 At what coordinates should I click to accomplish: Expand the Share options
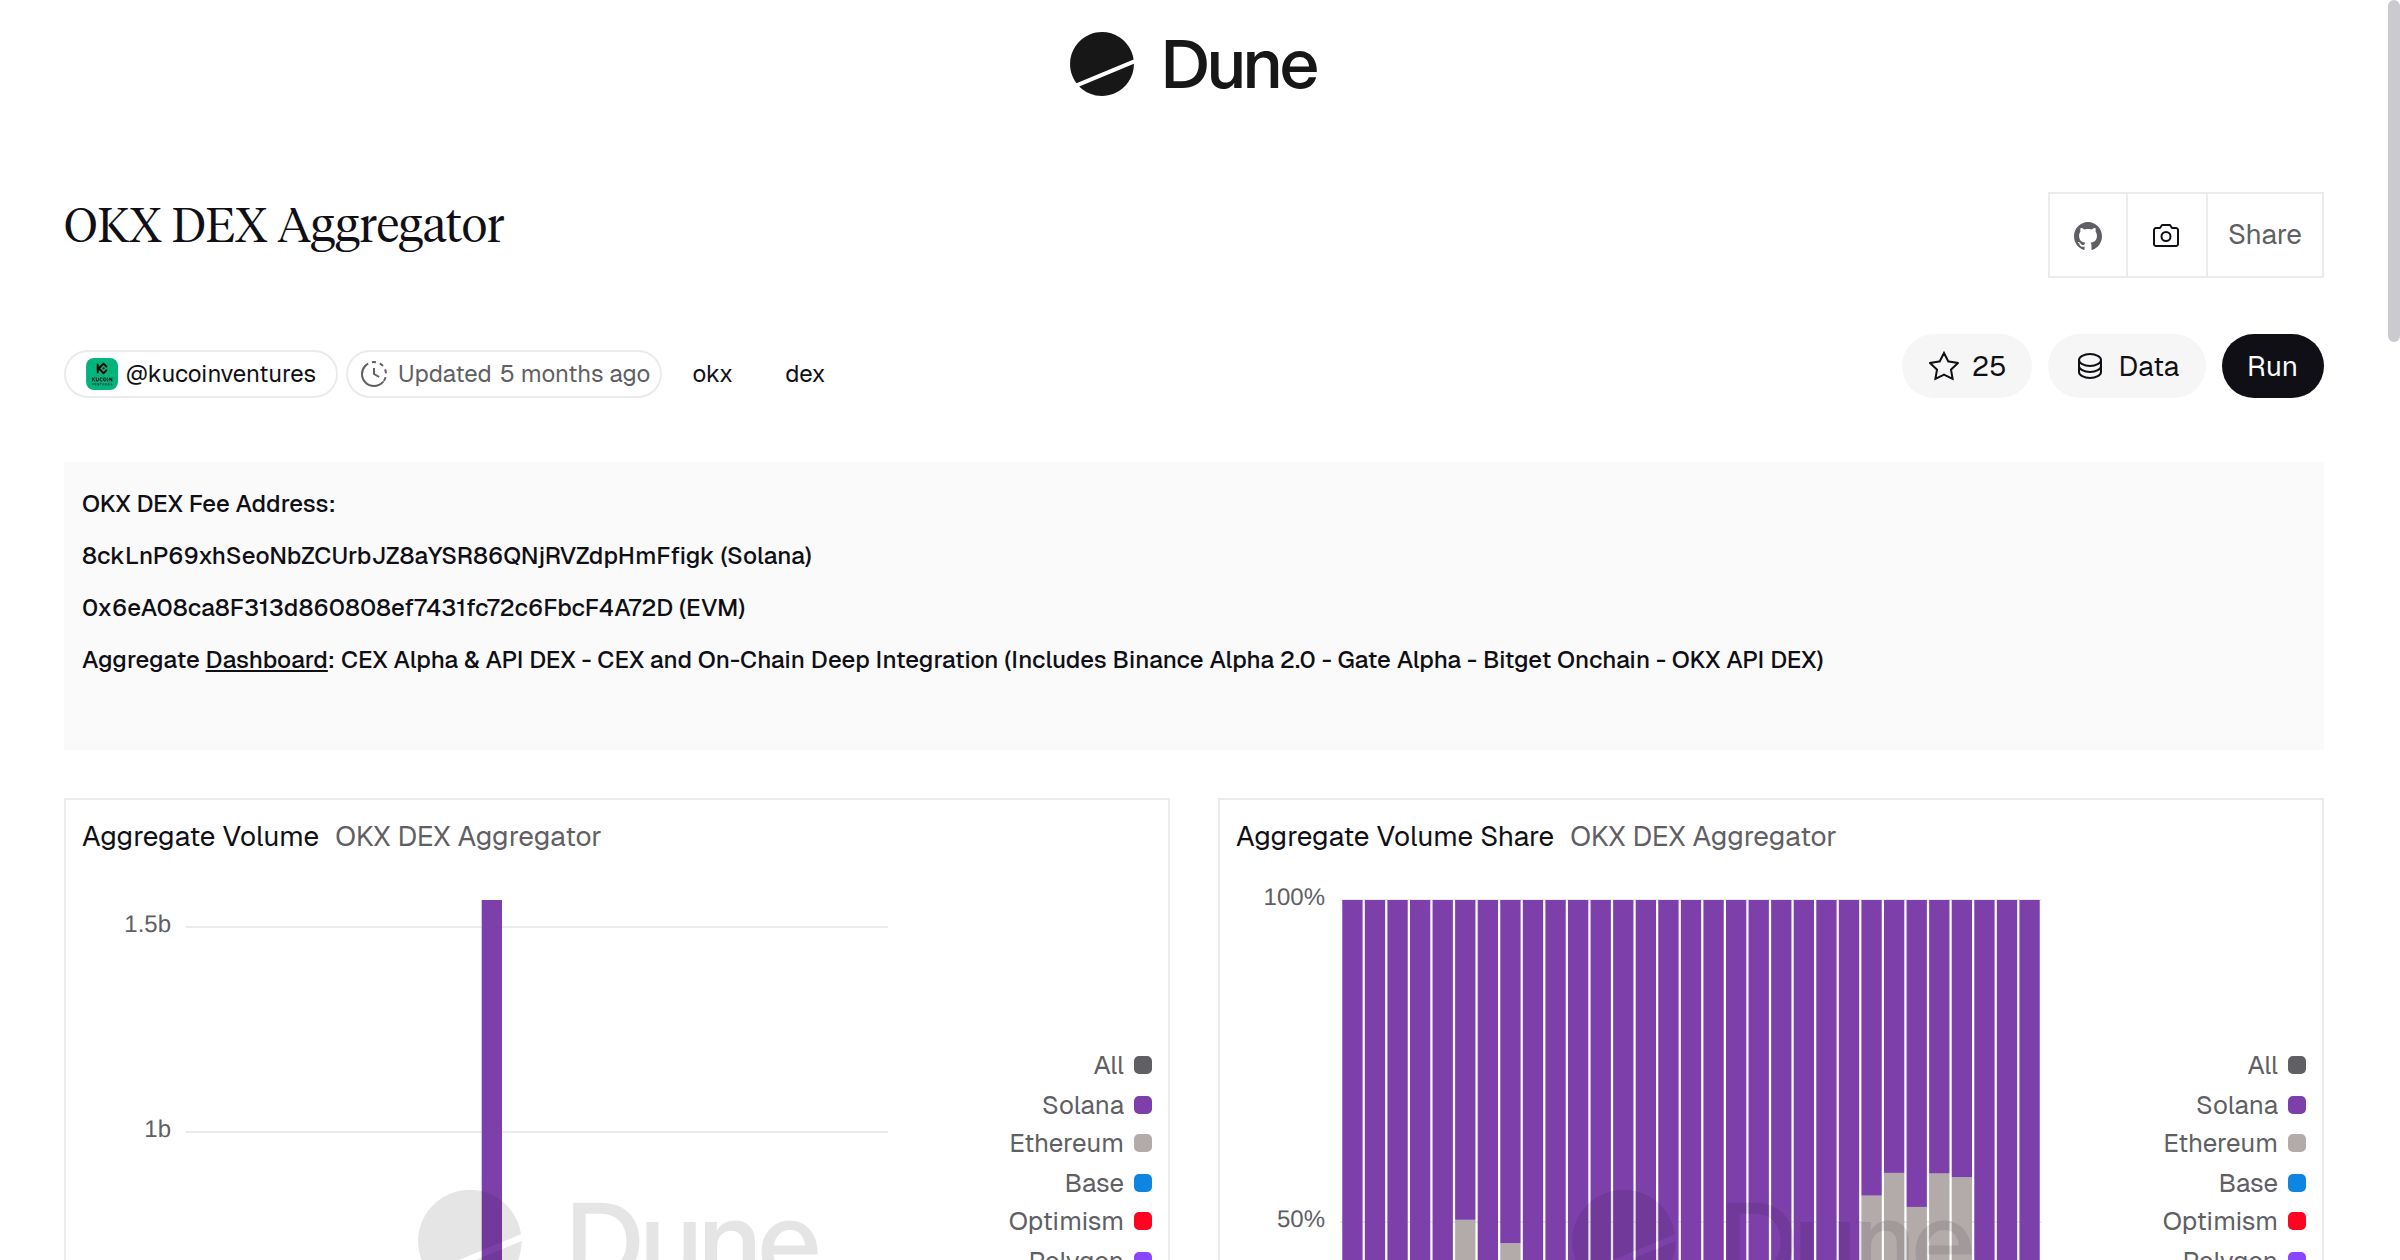click(x=2264, y=235)
